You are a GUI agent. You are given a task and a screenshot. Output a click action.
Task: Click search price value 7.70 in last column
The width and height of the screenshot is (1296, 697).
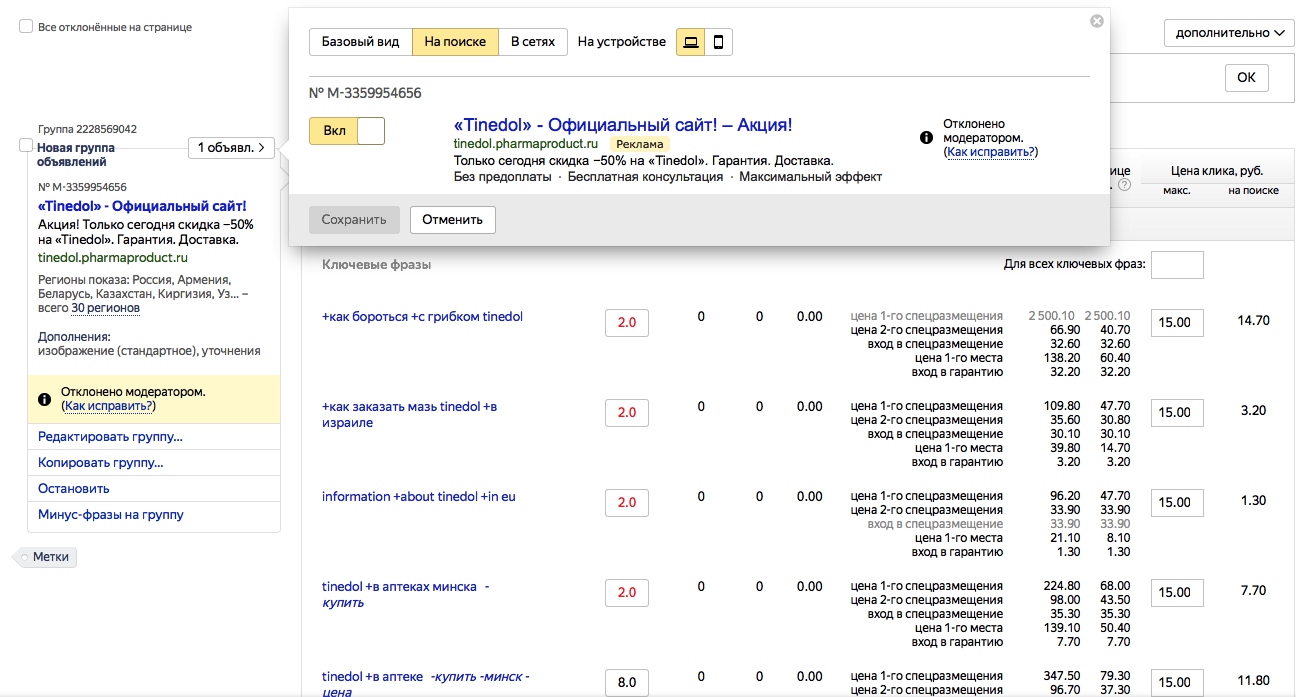point(1253,590)
